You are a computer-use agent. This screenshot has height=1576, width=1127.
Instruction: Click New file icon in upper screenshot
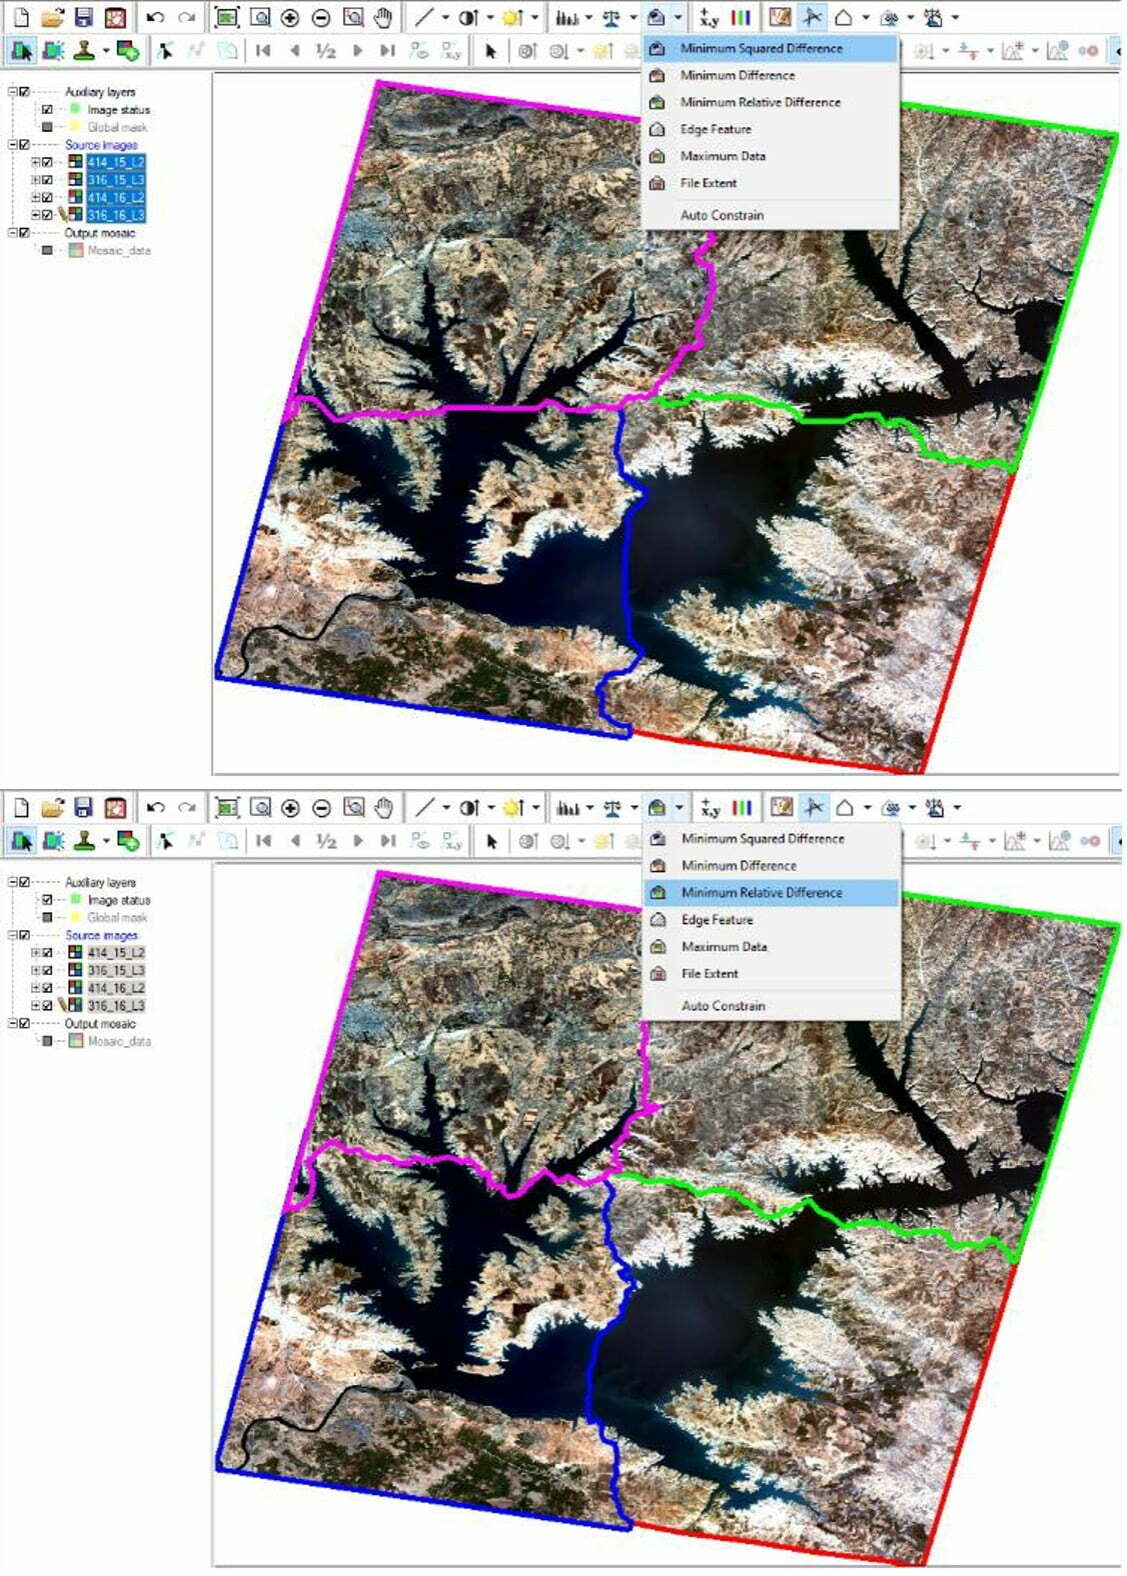tap(21, 17)
